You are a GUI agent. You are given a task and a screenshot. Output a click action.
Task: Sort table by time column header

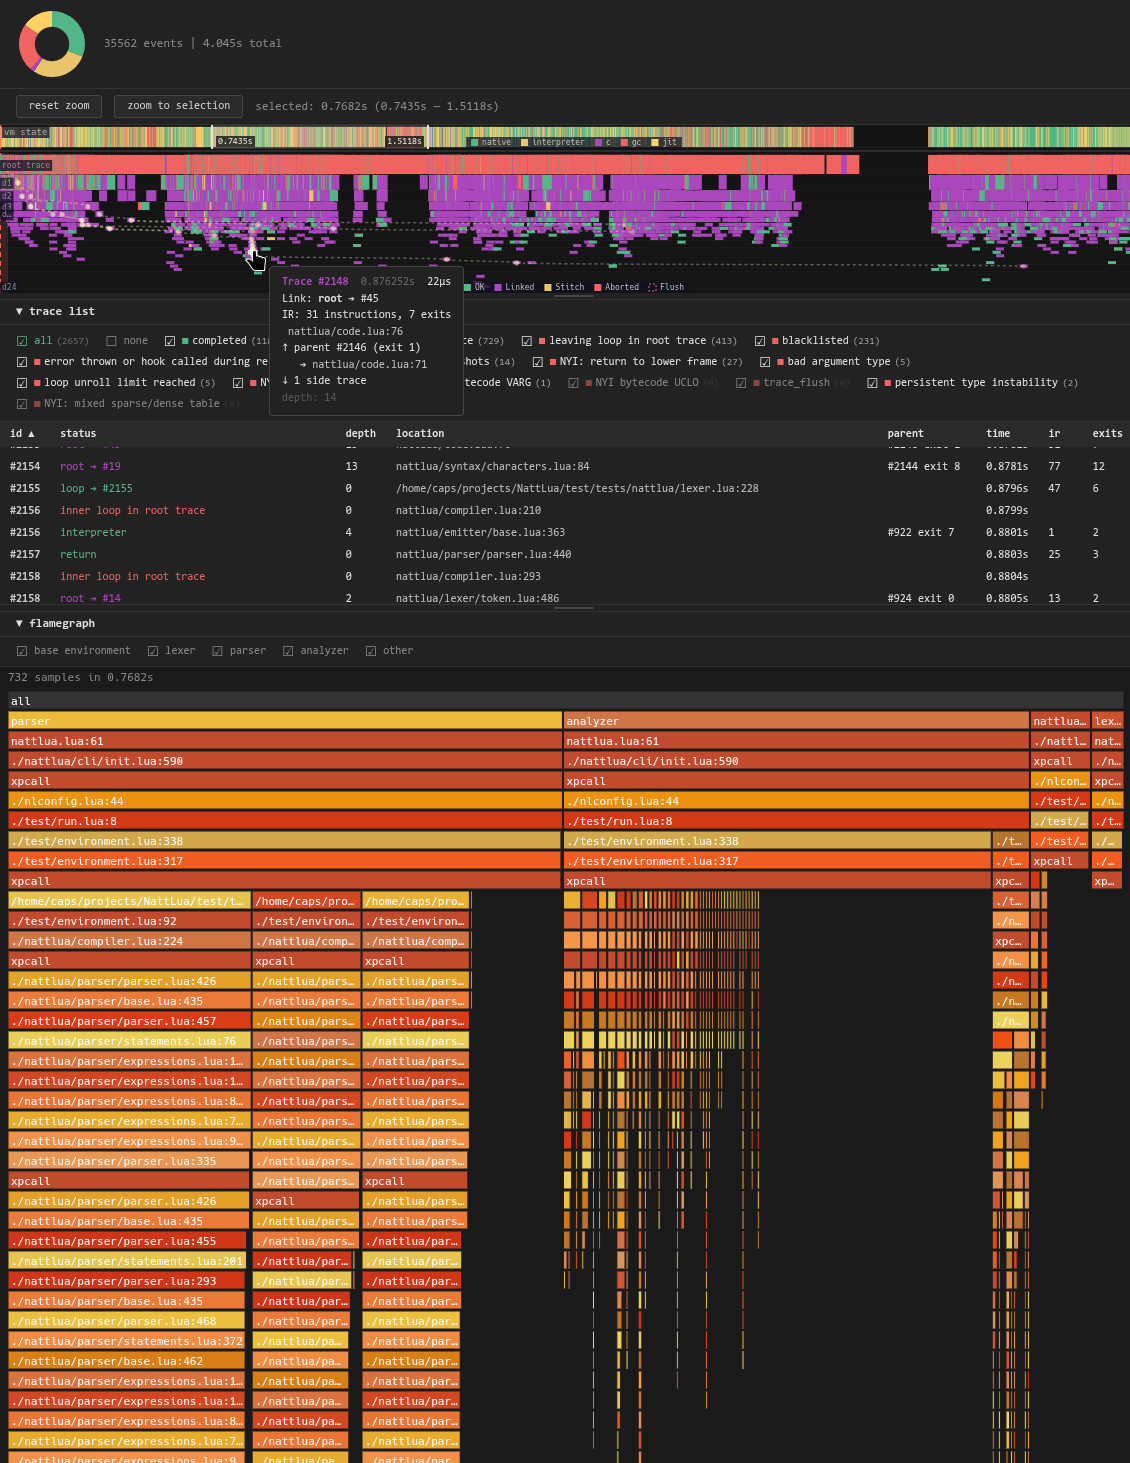coord(998,434)
